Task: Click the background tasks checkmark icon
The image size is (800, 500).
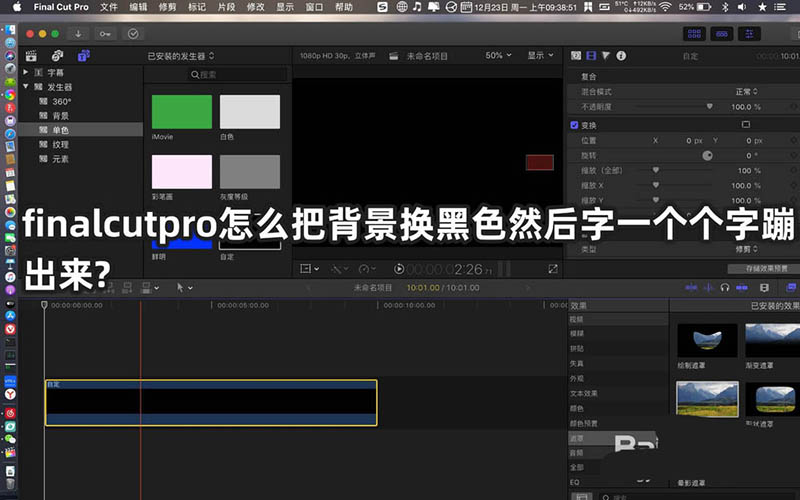Action: click(x=133, y=34)
